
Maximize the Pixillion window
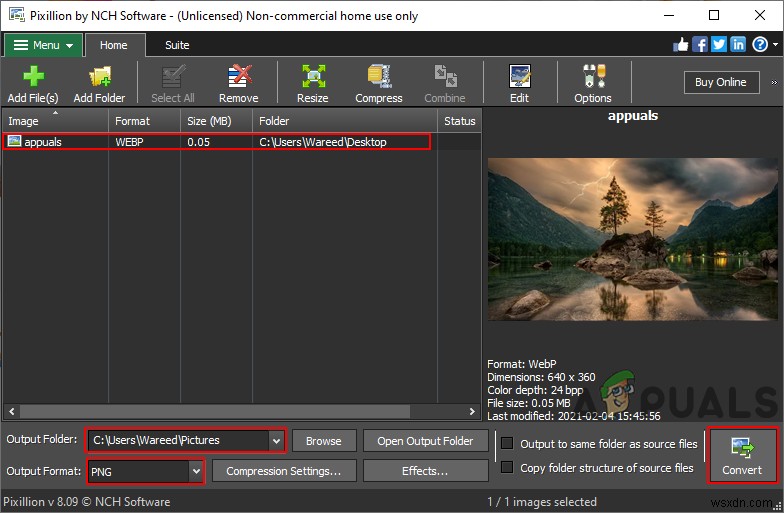pyautogui.click(x=714, y=15)
